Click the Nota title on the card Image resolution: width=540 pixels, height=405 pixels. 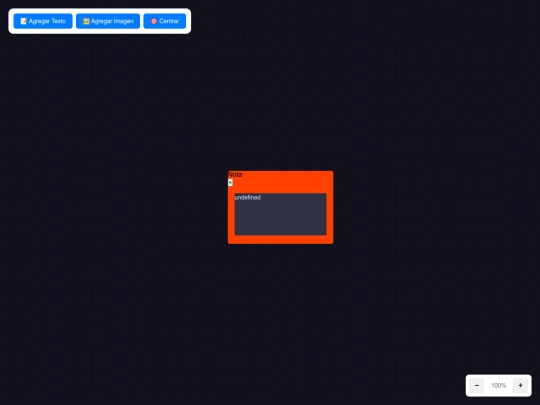(x=235, y=174)
